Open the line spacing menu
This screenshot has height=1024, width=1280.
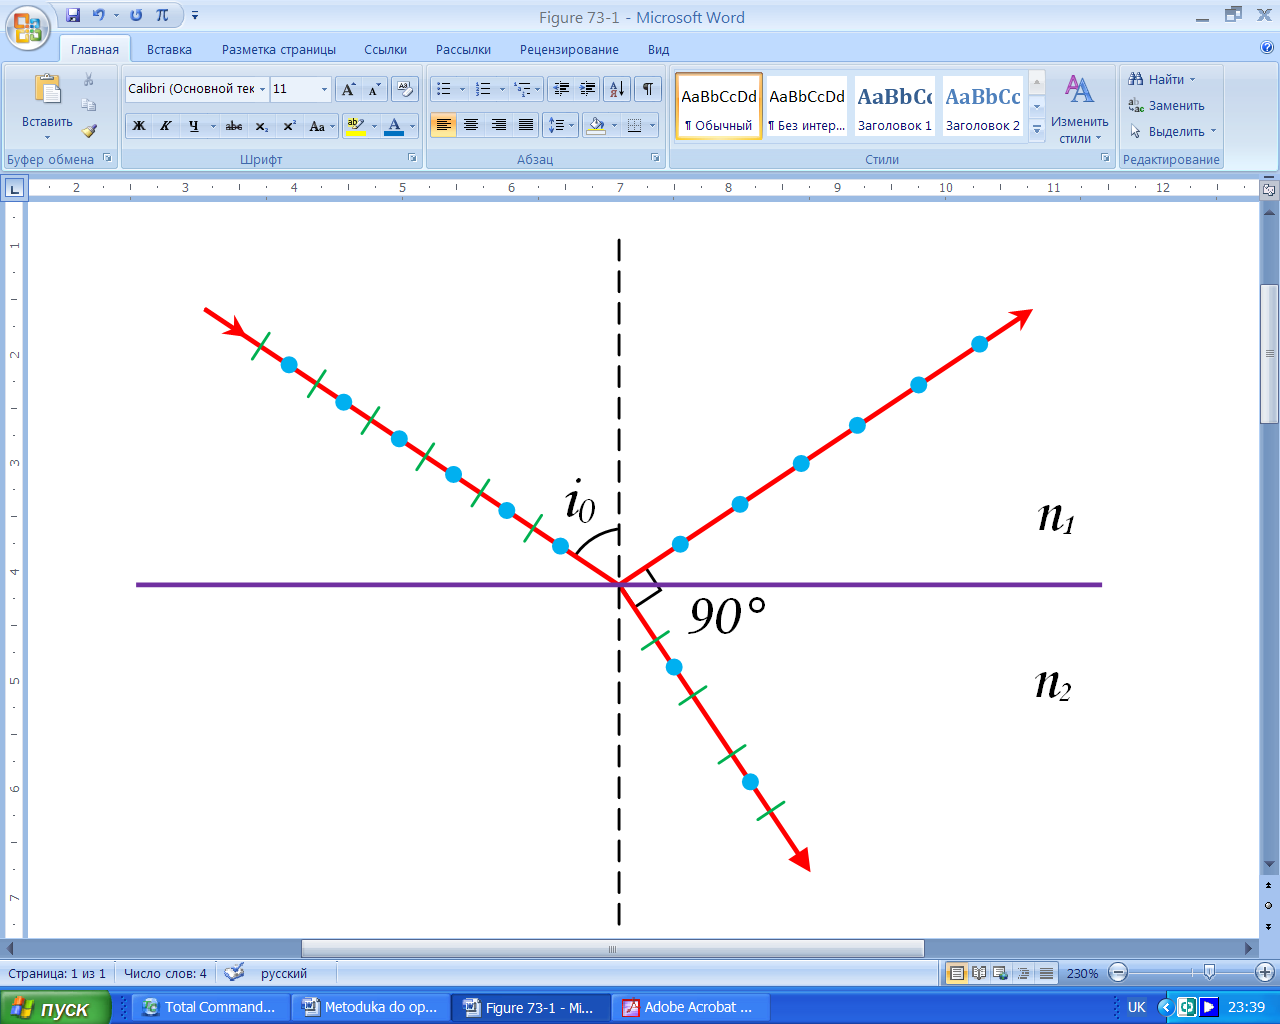pyautogui.click(x=560, y=126)
